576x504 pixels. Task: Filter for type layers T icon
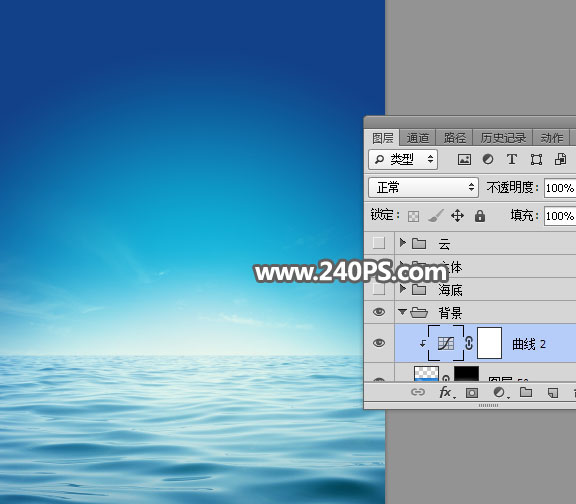click(512, 159)
